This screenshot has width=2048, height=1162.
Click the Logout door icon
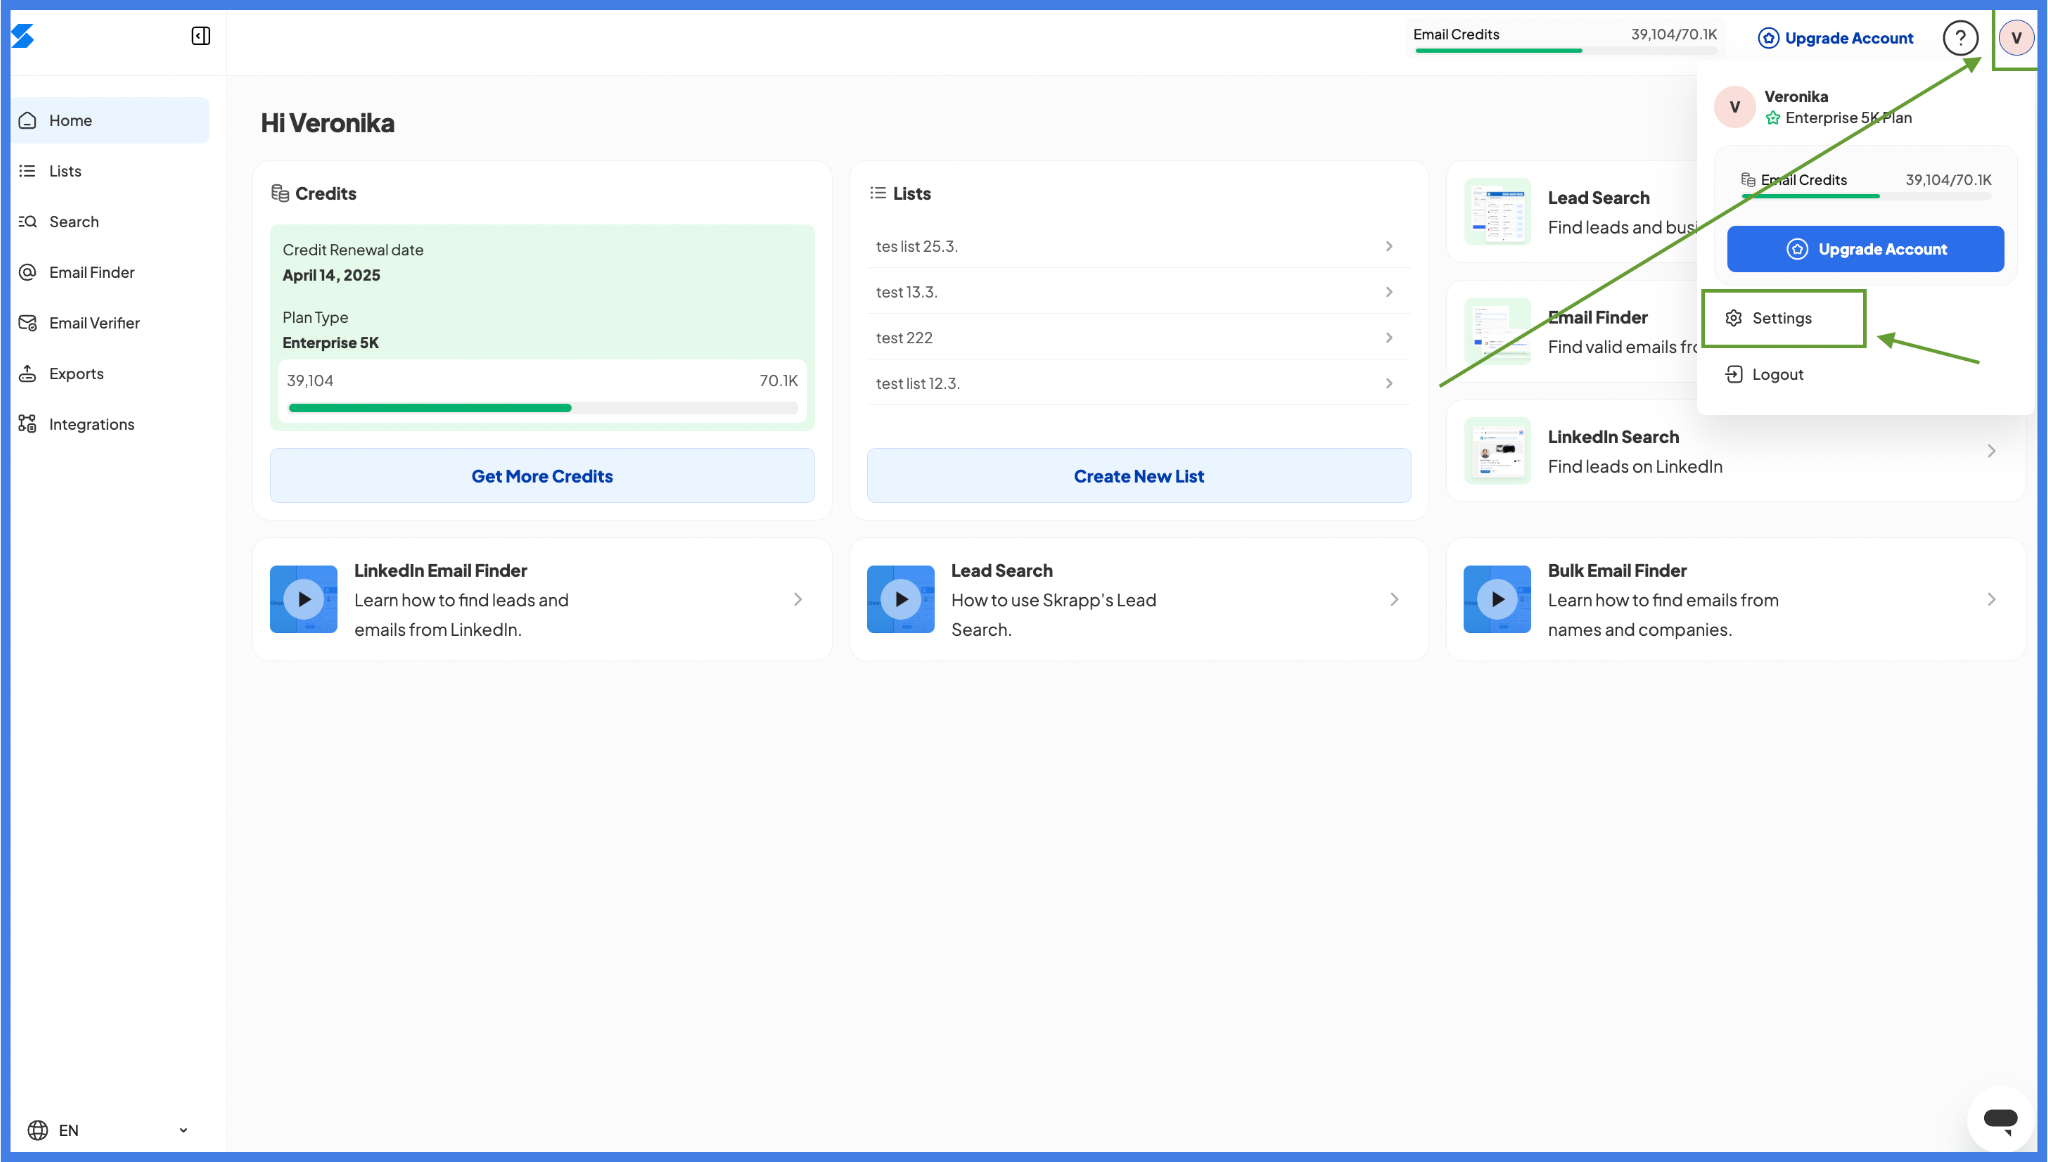[x=1734, y=375]
